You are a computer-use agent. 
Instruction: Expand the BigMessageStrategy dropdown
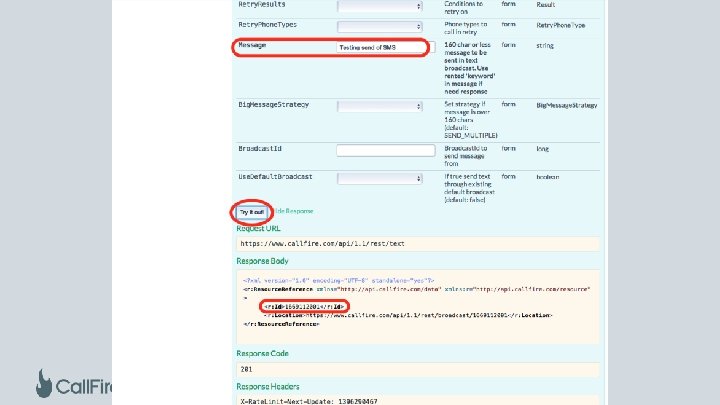pyautogui.click(x=379, y=106)
